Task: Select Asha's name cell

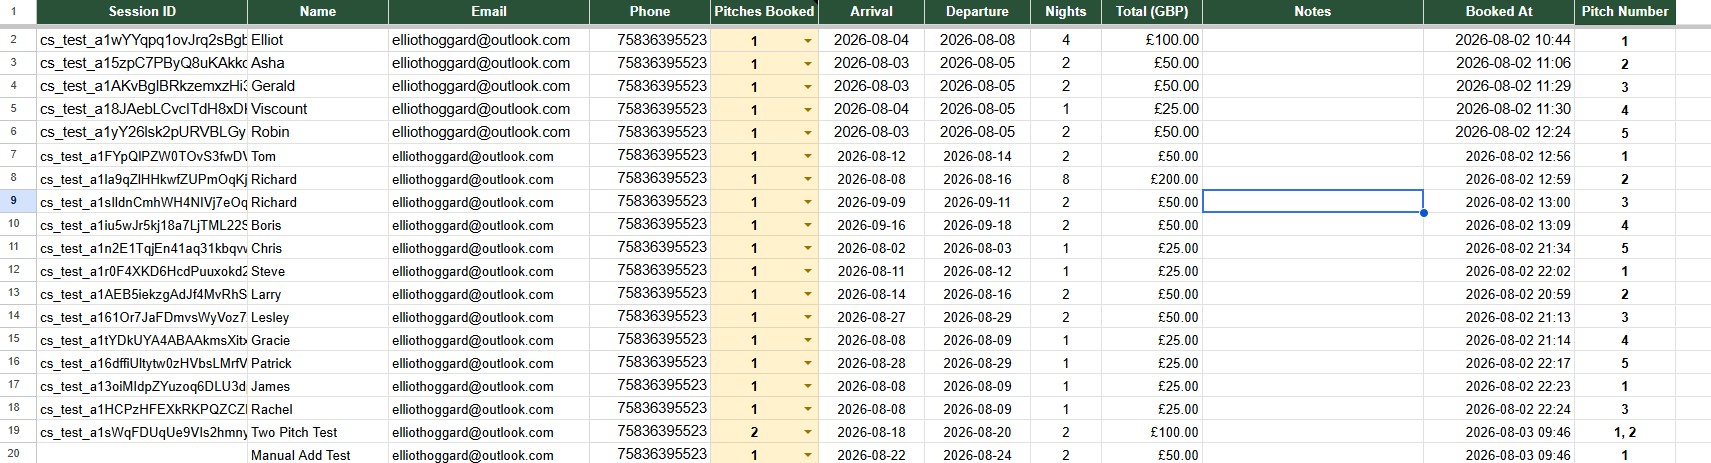Action: [x=318, y=63]
